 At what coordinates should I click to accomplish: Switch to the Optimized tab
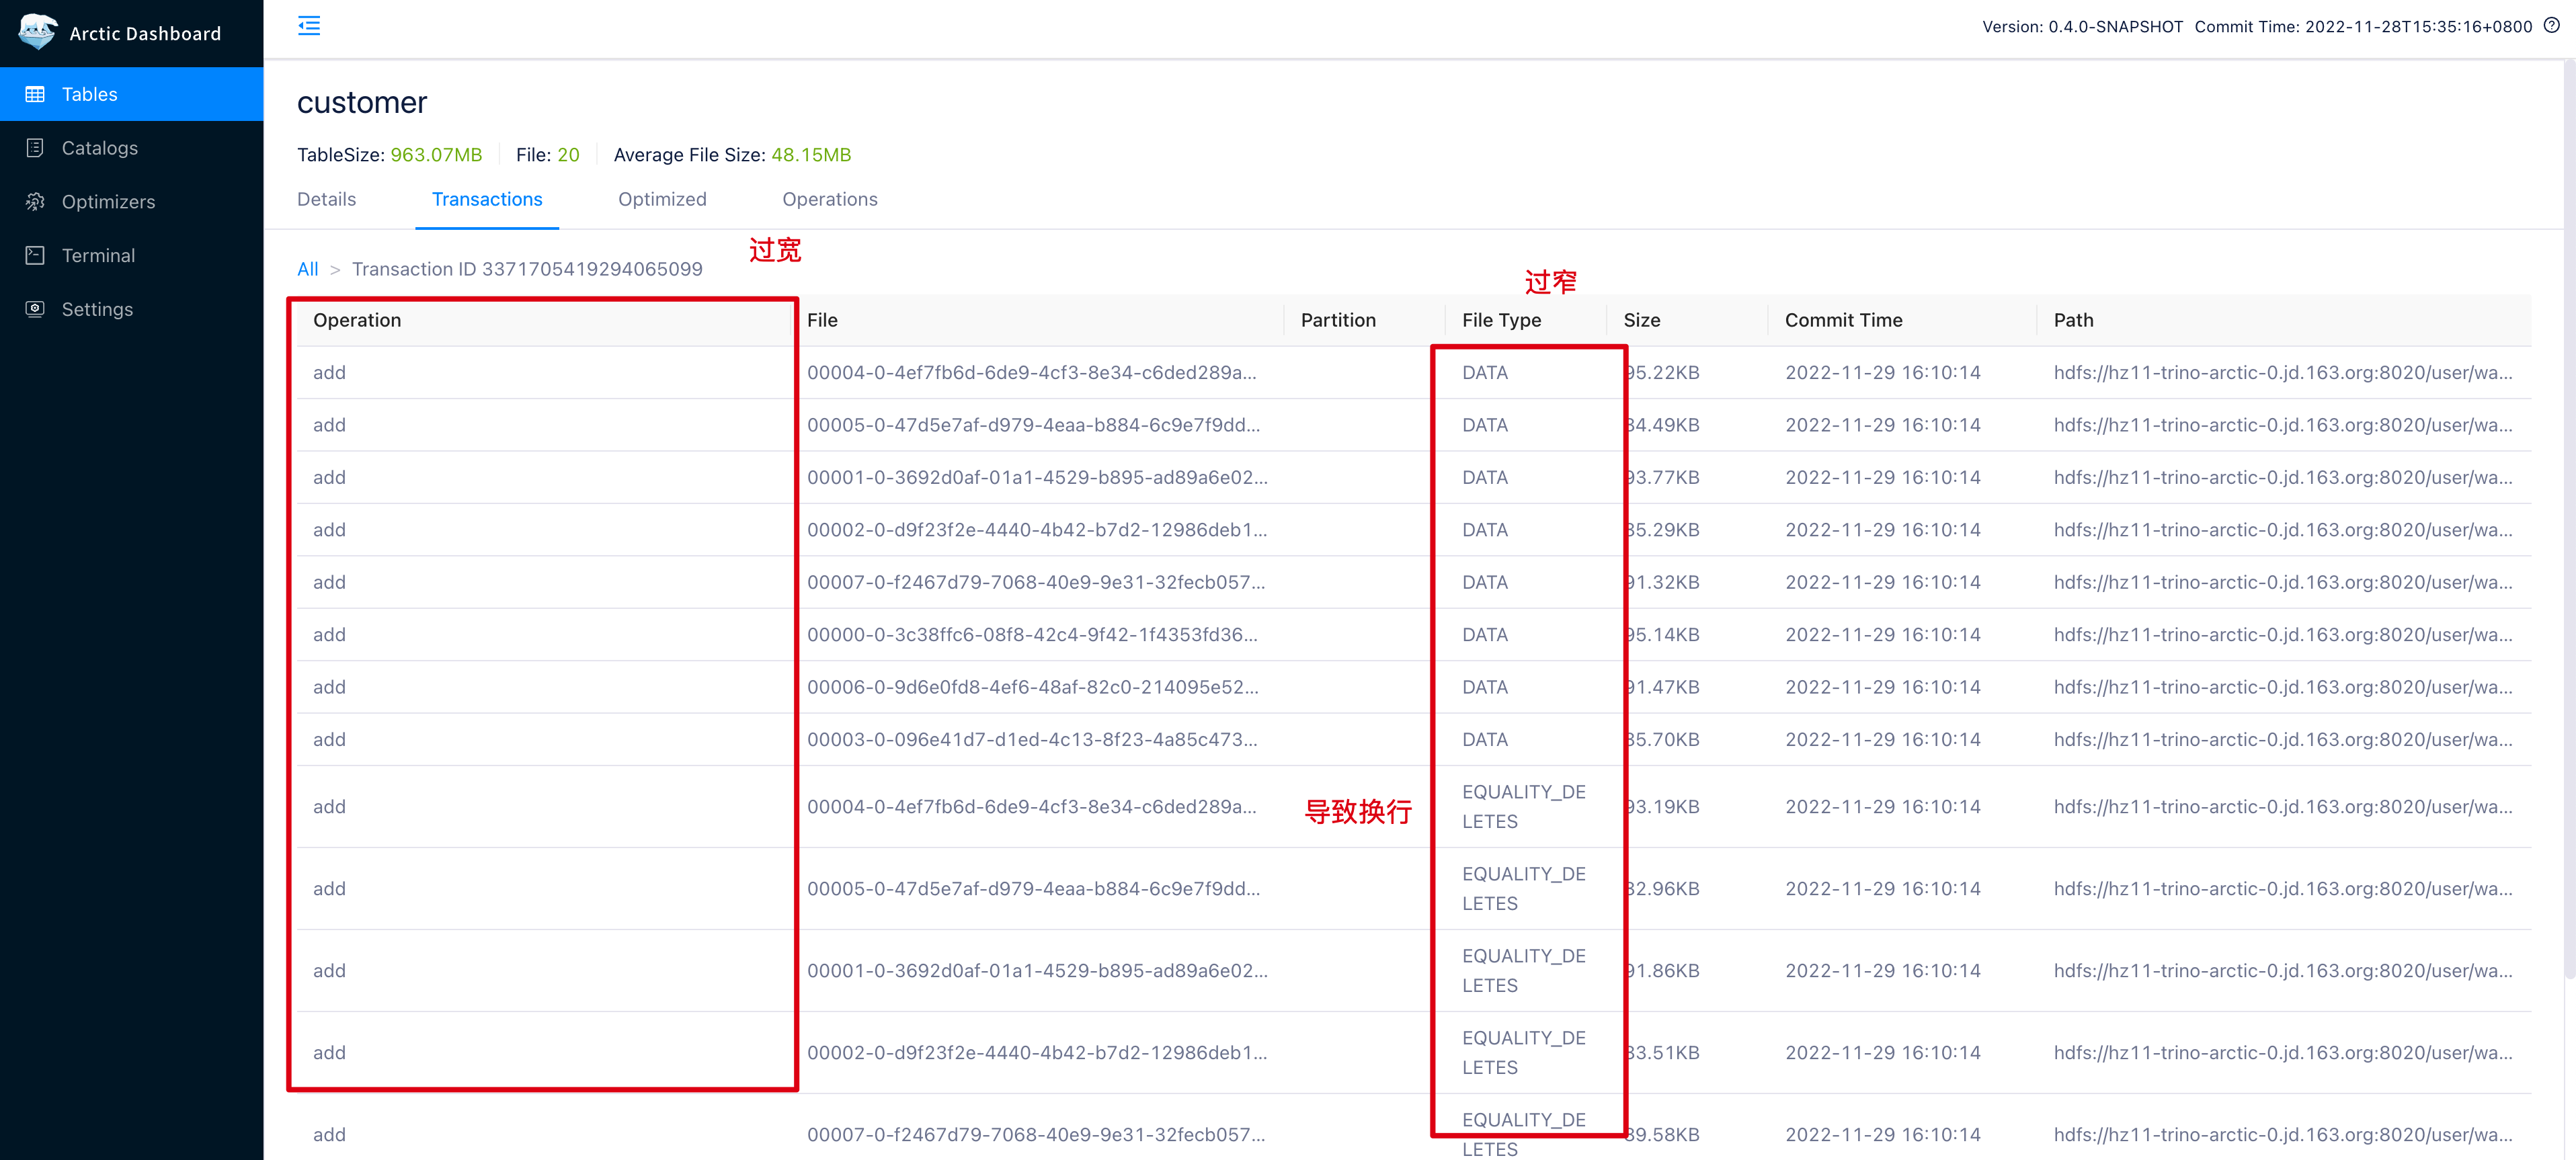coord(662,199)
